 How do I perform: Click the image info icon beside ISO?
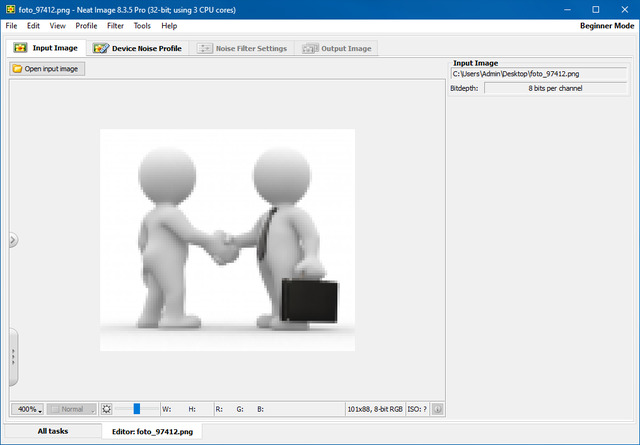pyautogui.click(x=437, y=409)
